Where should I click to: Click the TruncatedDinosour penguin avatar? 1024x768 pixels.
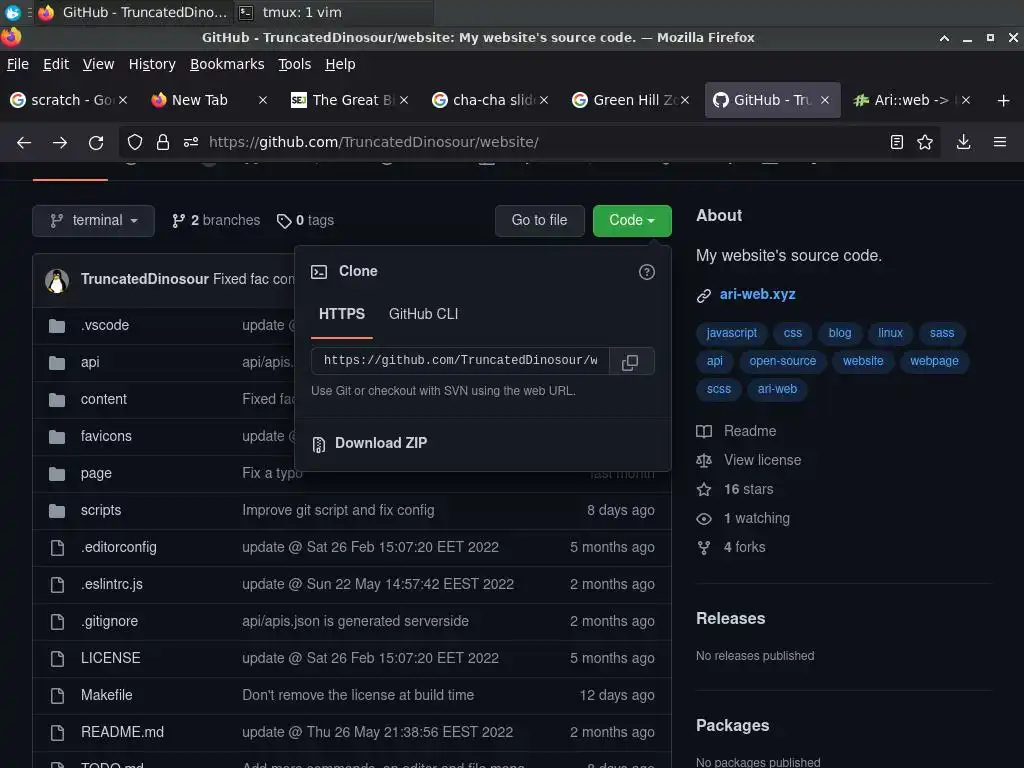[x=57, y=281]
